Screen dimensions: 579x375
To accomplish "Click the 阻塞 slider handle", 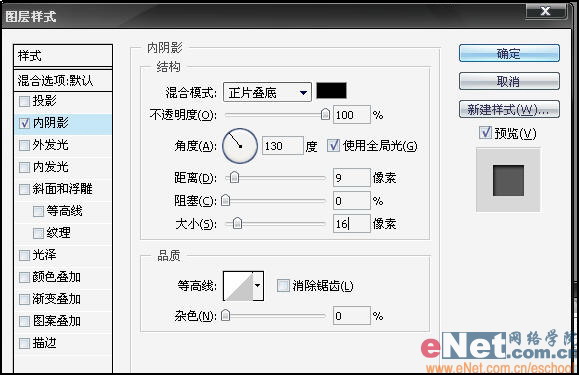I will (x=225, y=200).
